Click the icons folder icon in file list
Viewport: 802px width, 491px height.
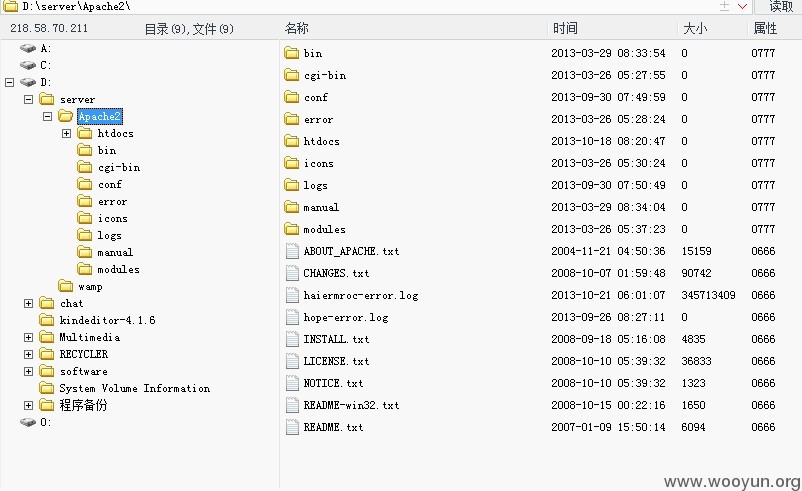tap(292, 163)
